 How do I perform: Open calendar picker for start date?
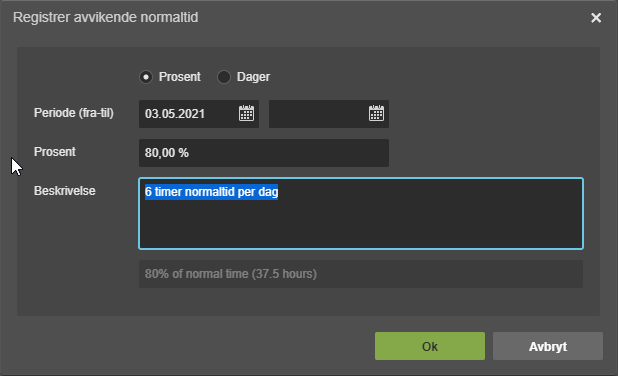tap(246, 114)
